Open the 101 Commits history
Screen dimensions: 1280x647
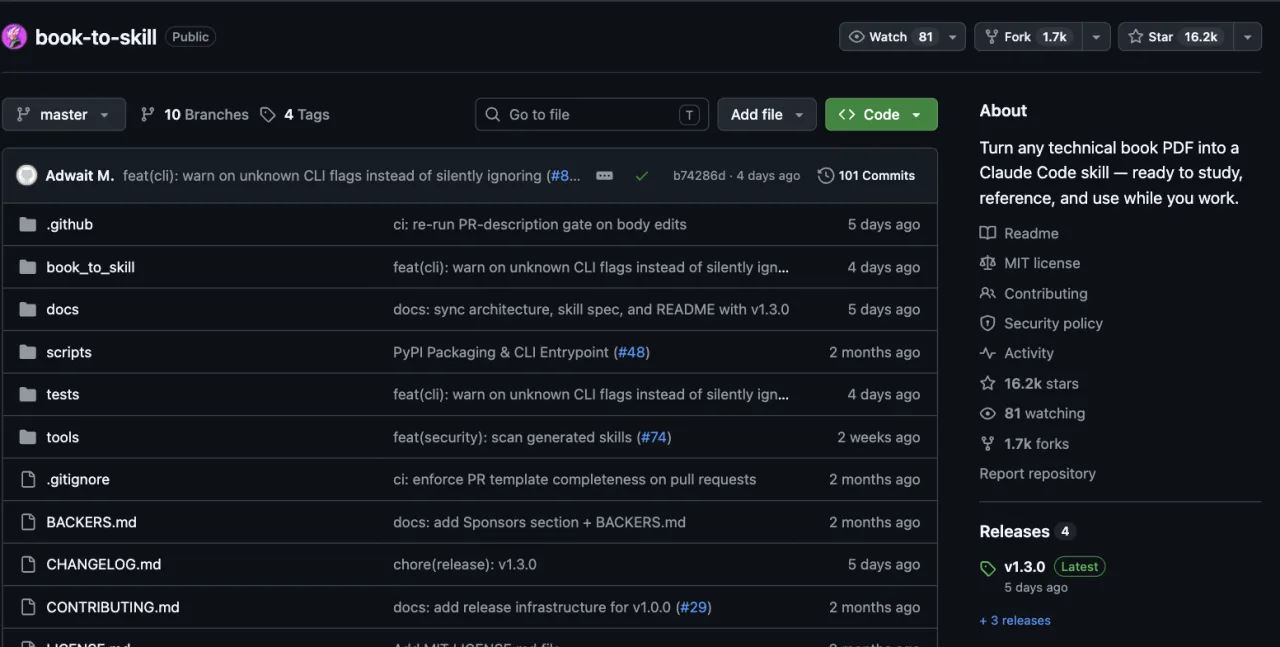866,175
